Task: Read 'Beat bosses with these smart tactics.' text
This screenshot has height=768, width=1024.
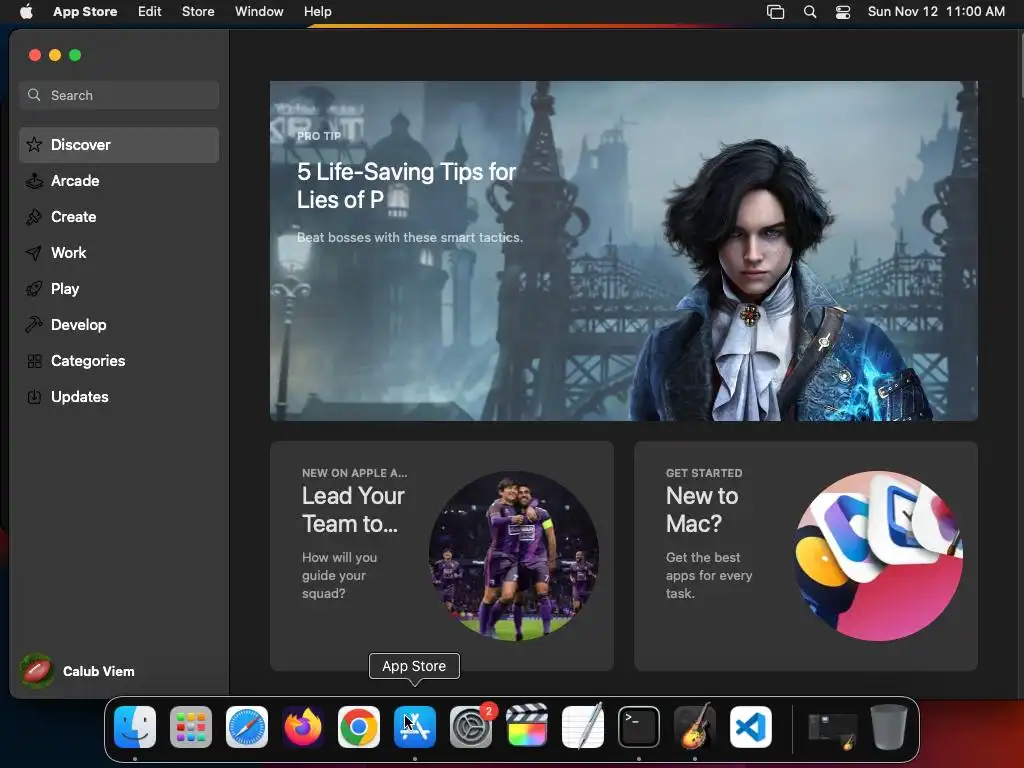Action: pyautogui.click(x=409, y=238)
